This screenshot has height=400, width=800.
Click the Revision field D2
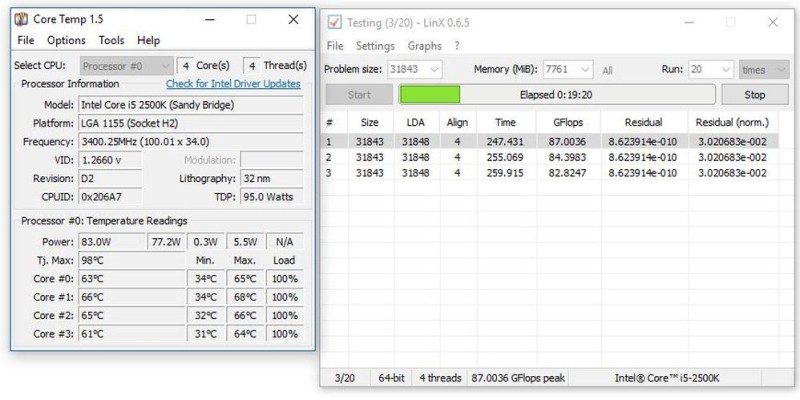pos(110,179)
